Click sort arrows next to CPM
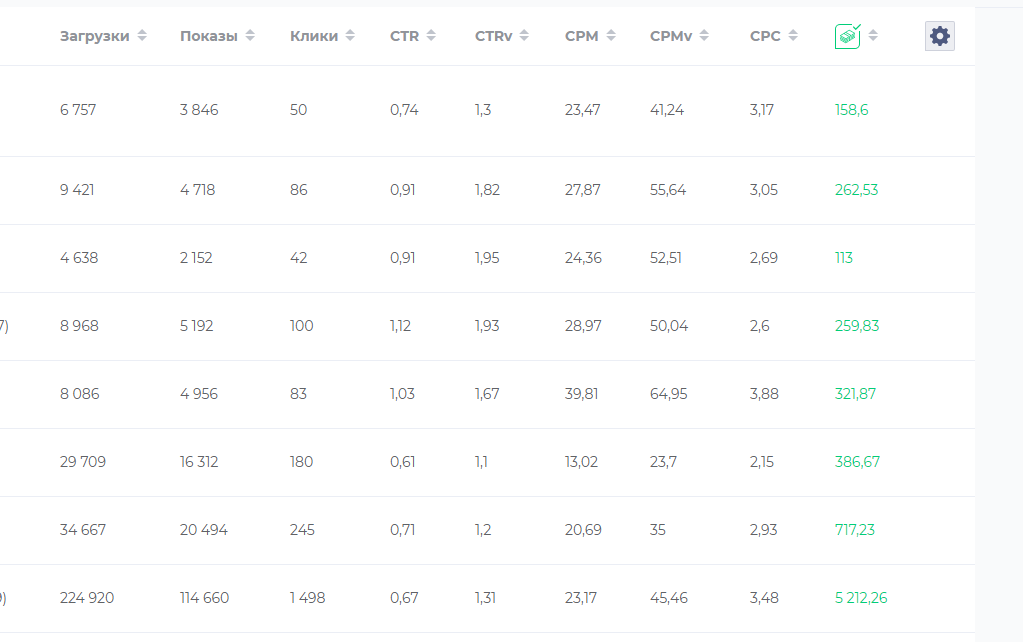The width and height of the screenshot is (1023, 642). [x=610, y=36]
